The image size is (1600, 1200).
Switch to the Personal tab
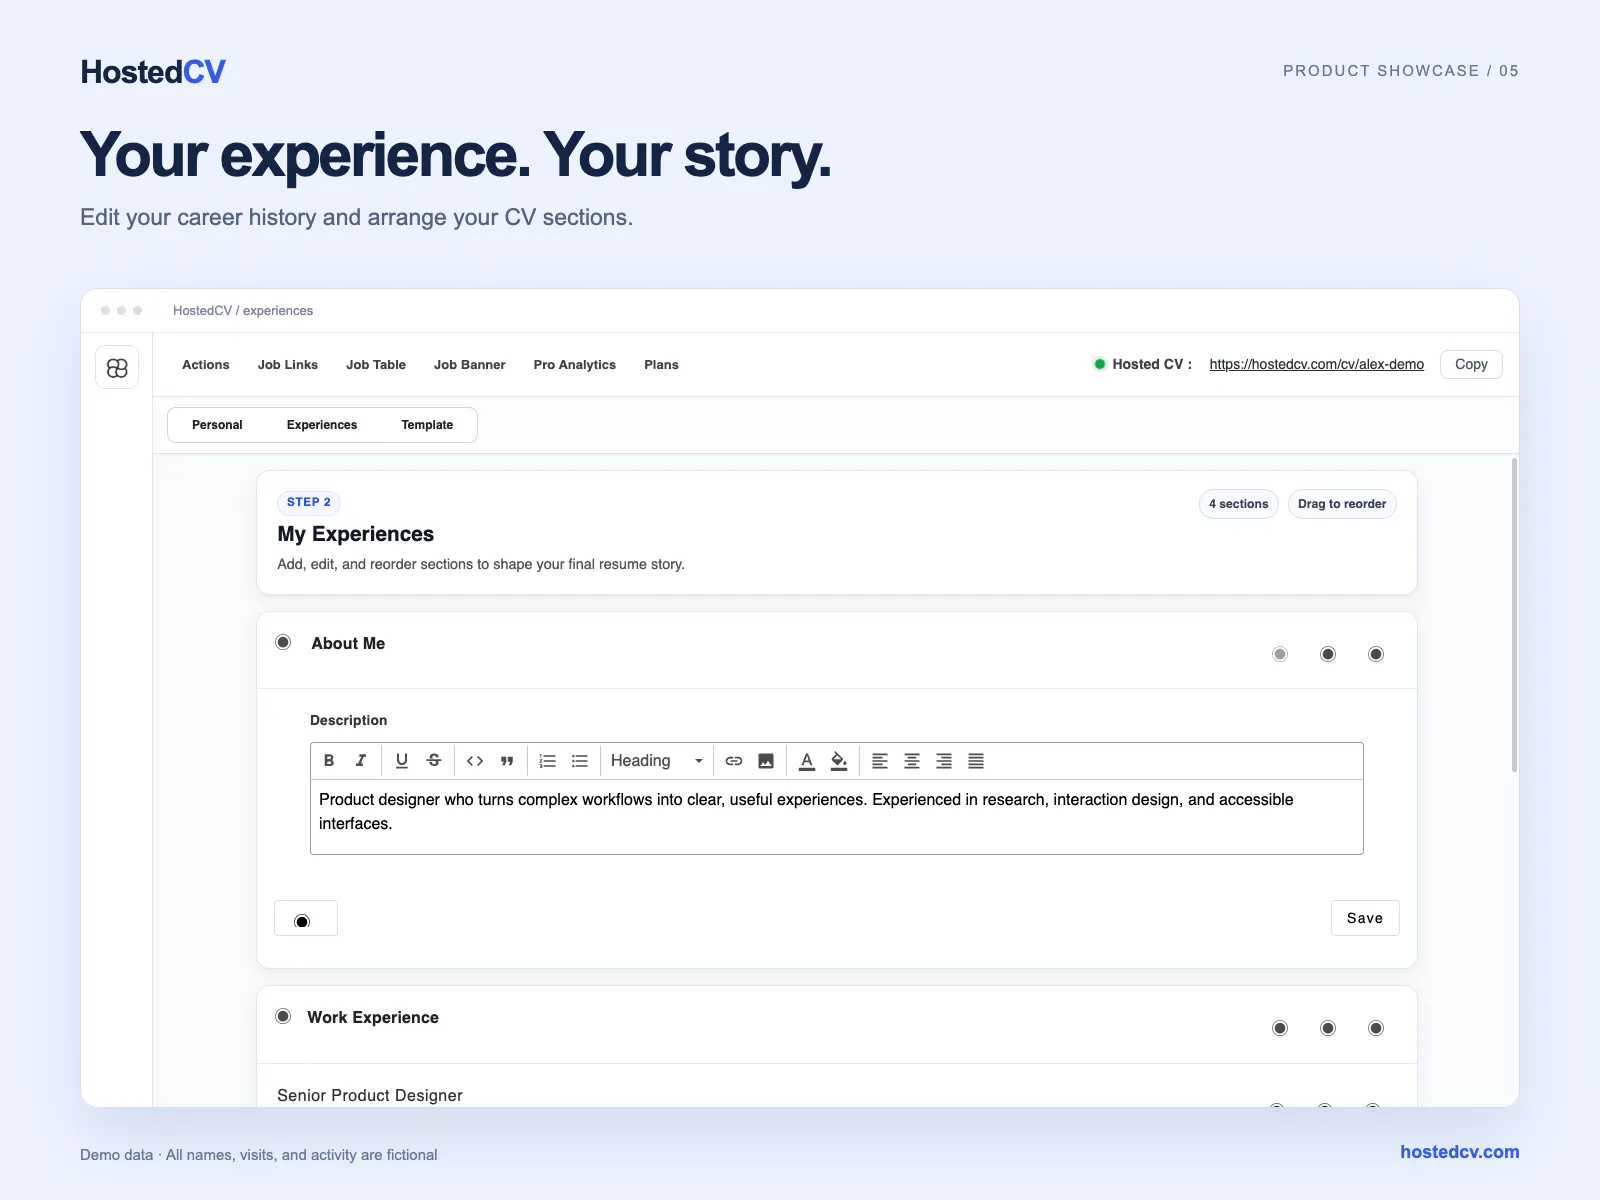point(217,425)
